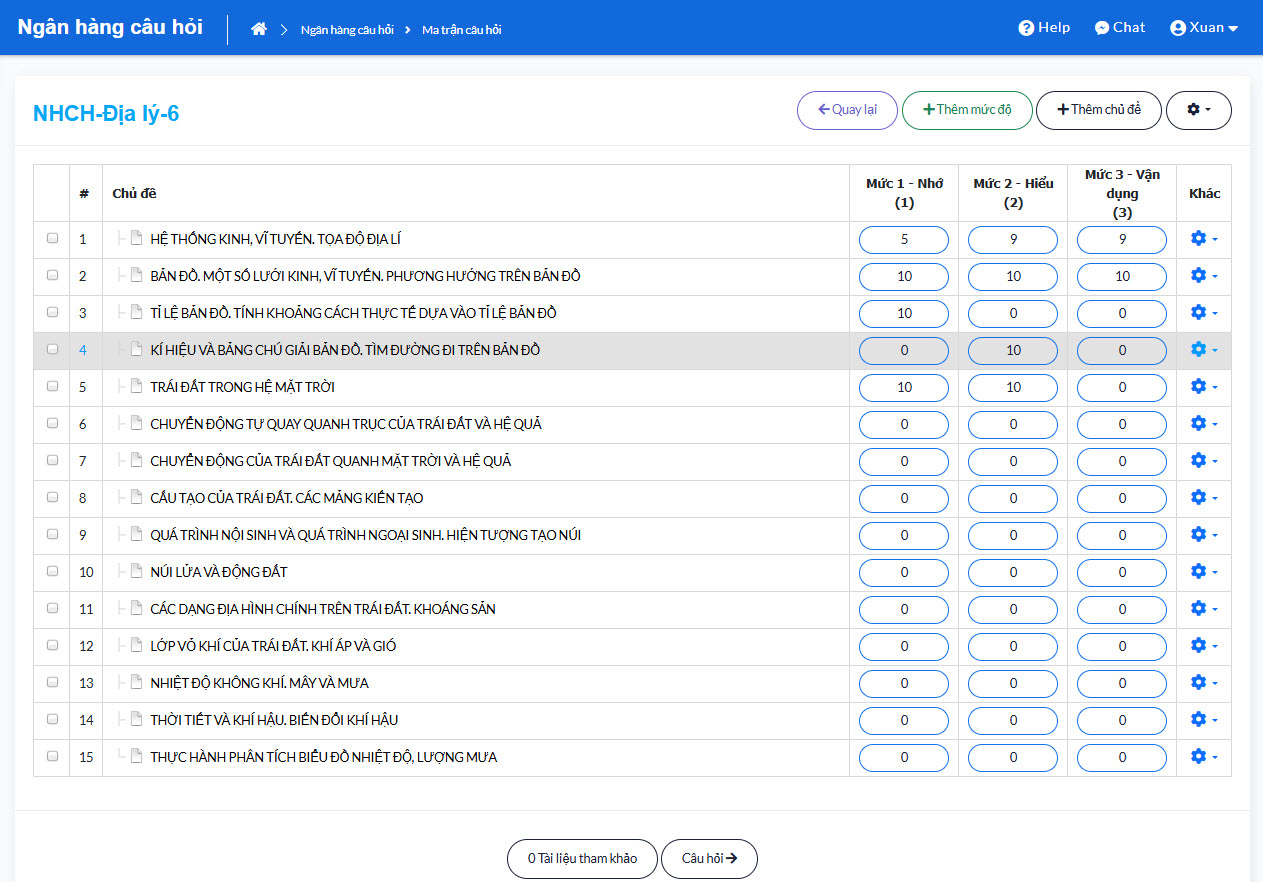The image size is (1263, 882).
Task: Click Mức 1 field for topic 1
Action: 904,240
